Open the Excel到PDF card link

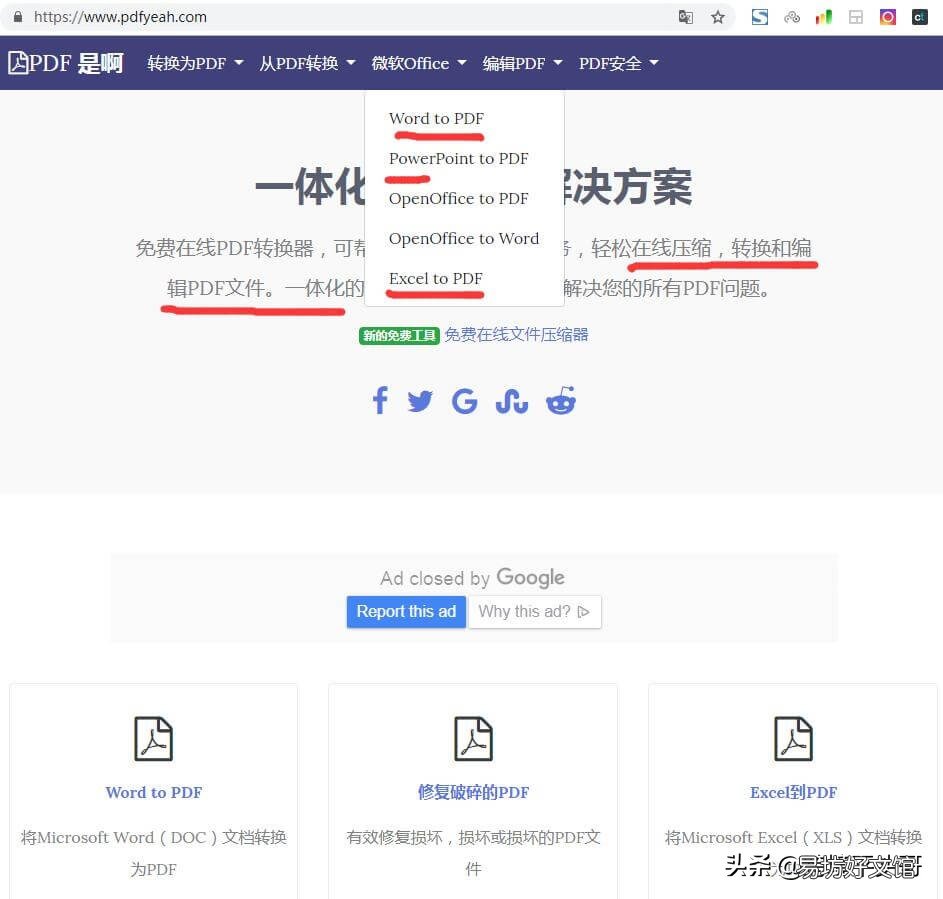793,793
